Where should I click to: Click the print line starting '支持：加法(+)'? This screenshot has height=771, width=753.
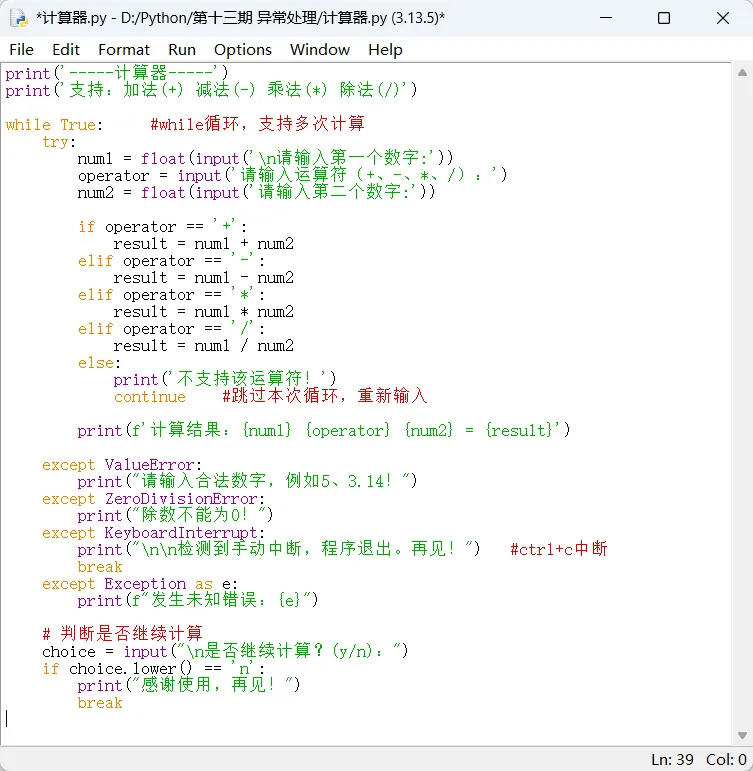coord(211,90)
